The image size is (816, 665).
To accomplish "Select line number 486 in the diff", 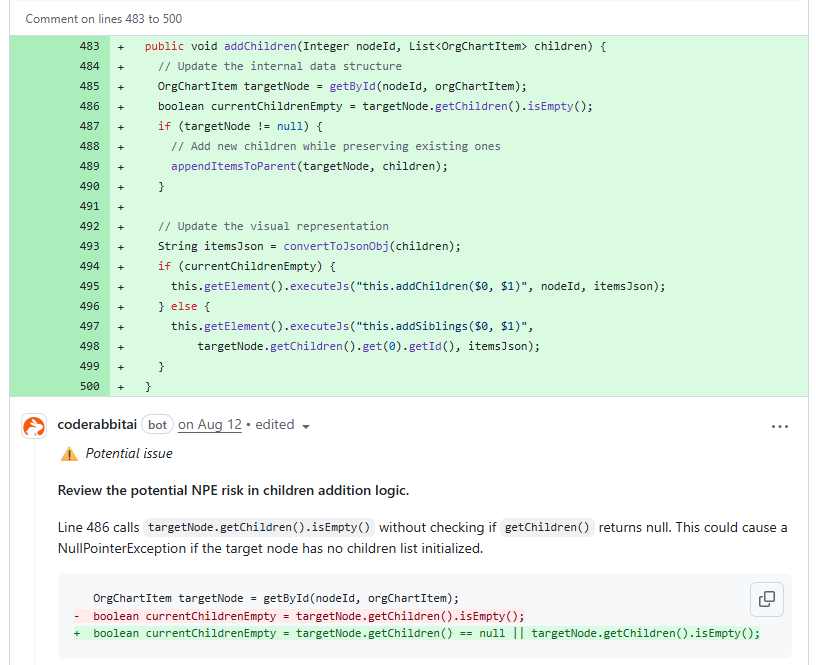I will tap(89, 106).
